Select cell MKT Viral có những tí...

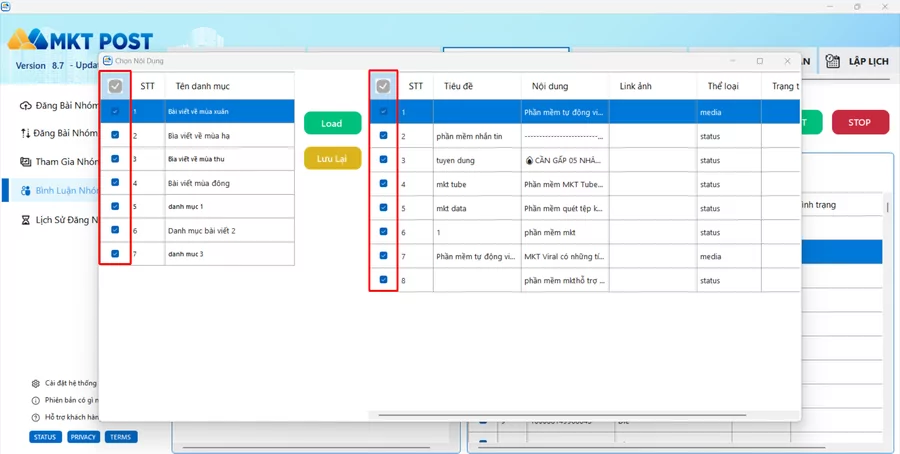(565, 256)
